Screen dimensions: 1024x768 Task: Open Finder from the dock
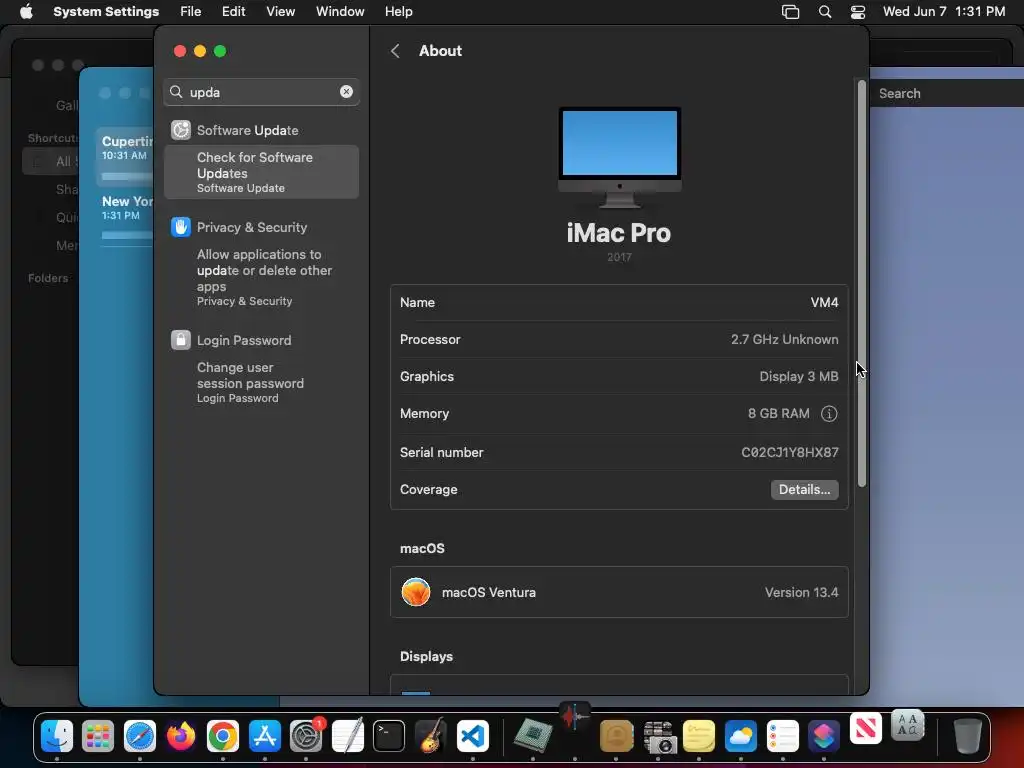tap(57, 736)
